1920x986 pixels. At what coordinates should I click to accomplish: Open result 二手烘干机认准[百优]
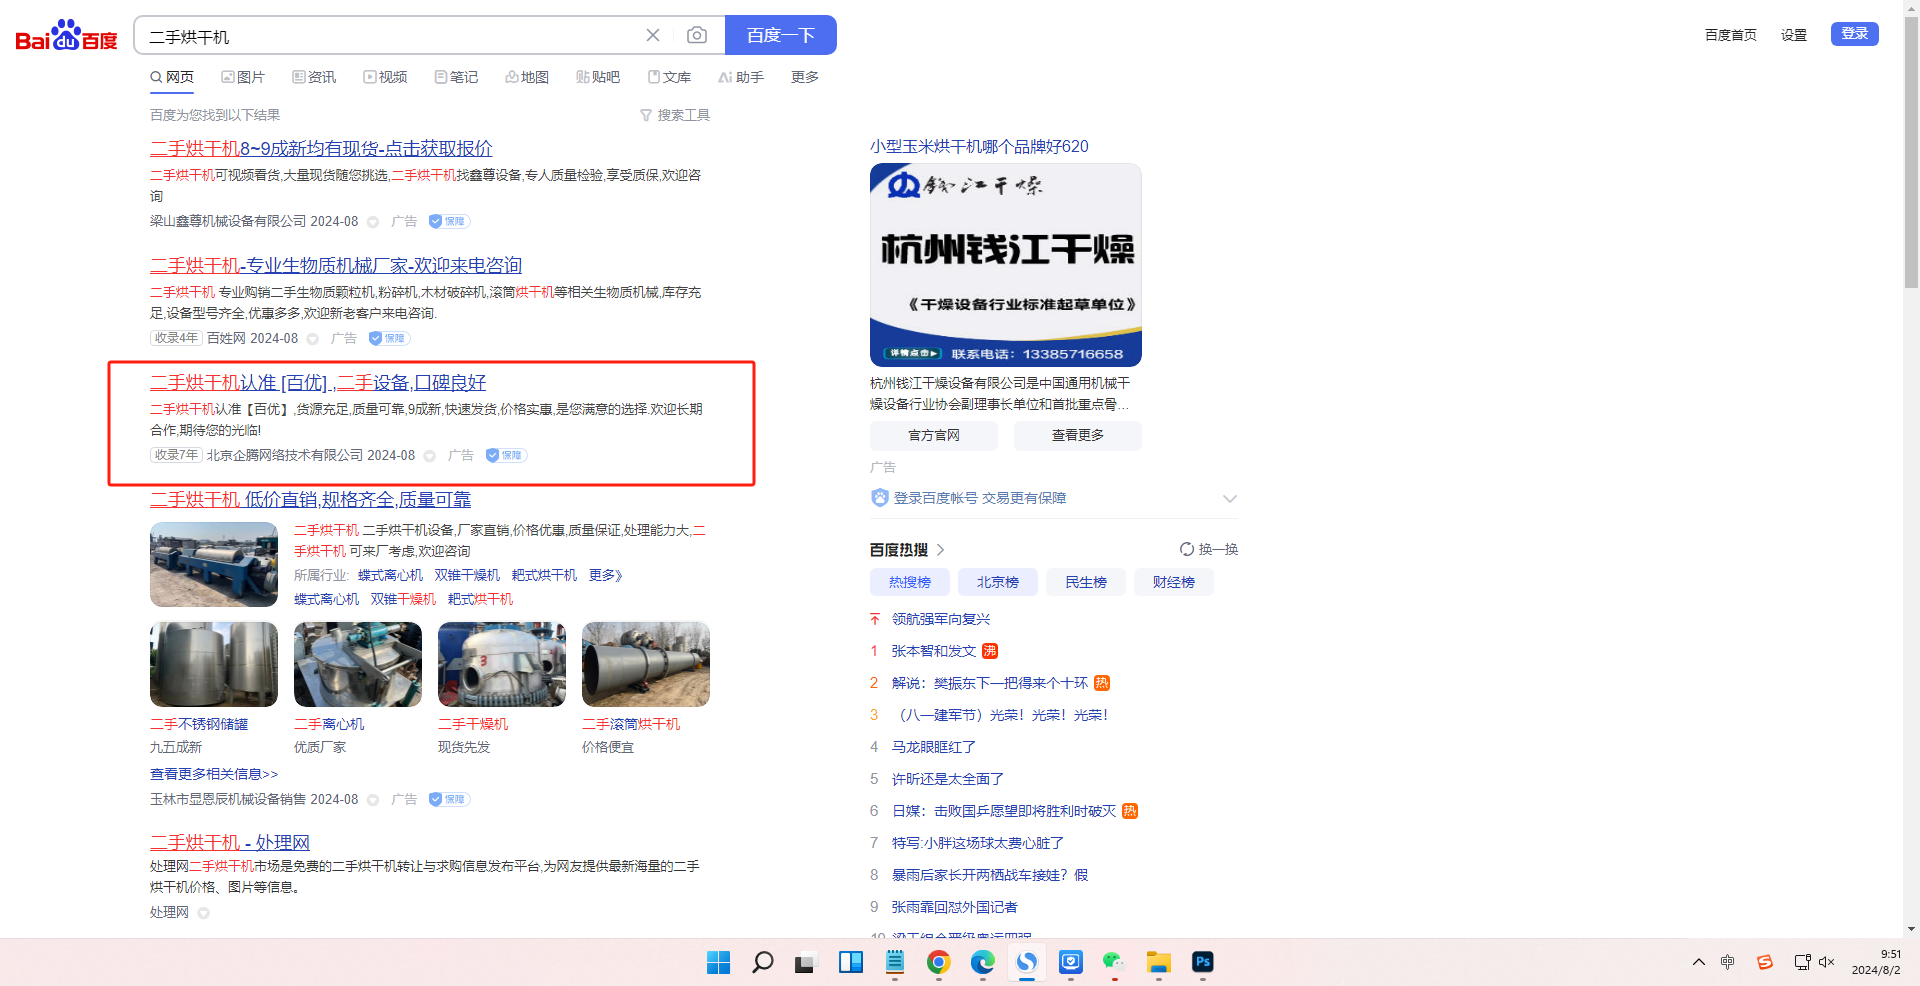click(x=318, y=383)
